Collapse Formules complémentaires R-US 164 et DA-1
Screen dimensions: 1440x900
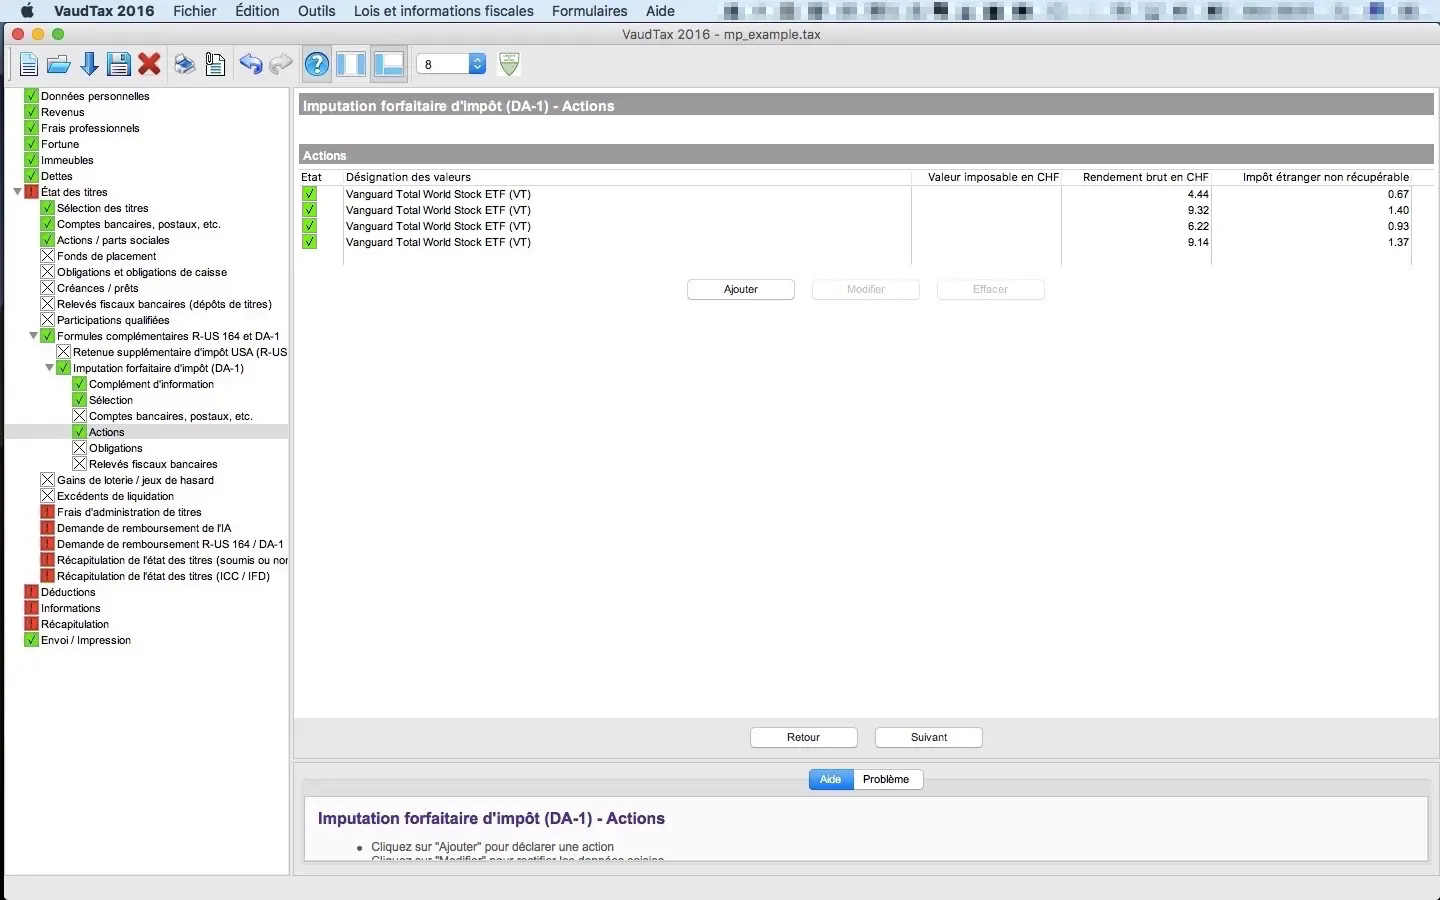33,336
